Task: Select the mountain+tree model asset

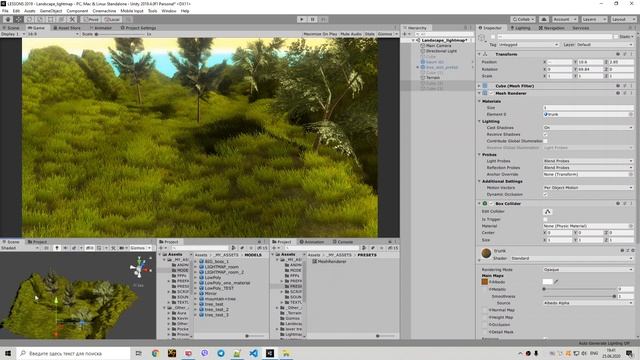Action: coord(220,299)
